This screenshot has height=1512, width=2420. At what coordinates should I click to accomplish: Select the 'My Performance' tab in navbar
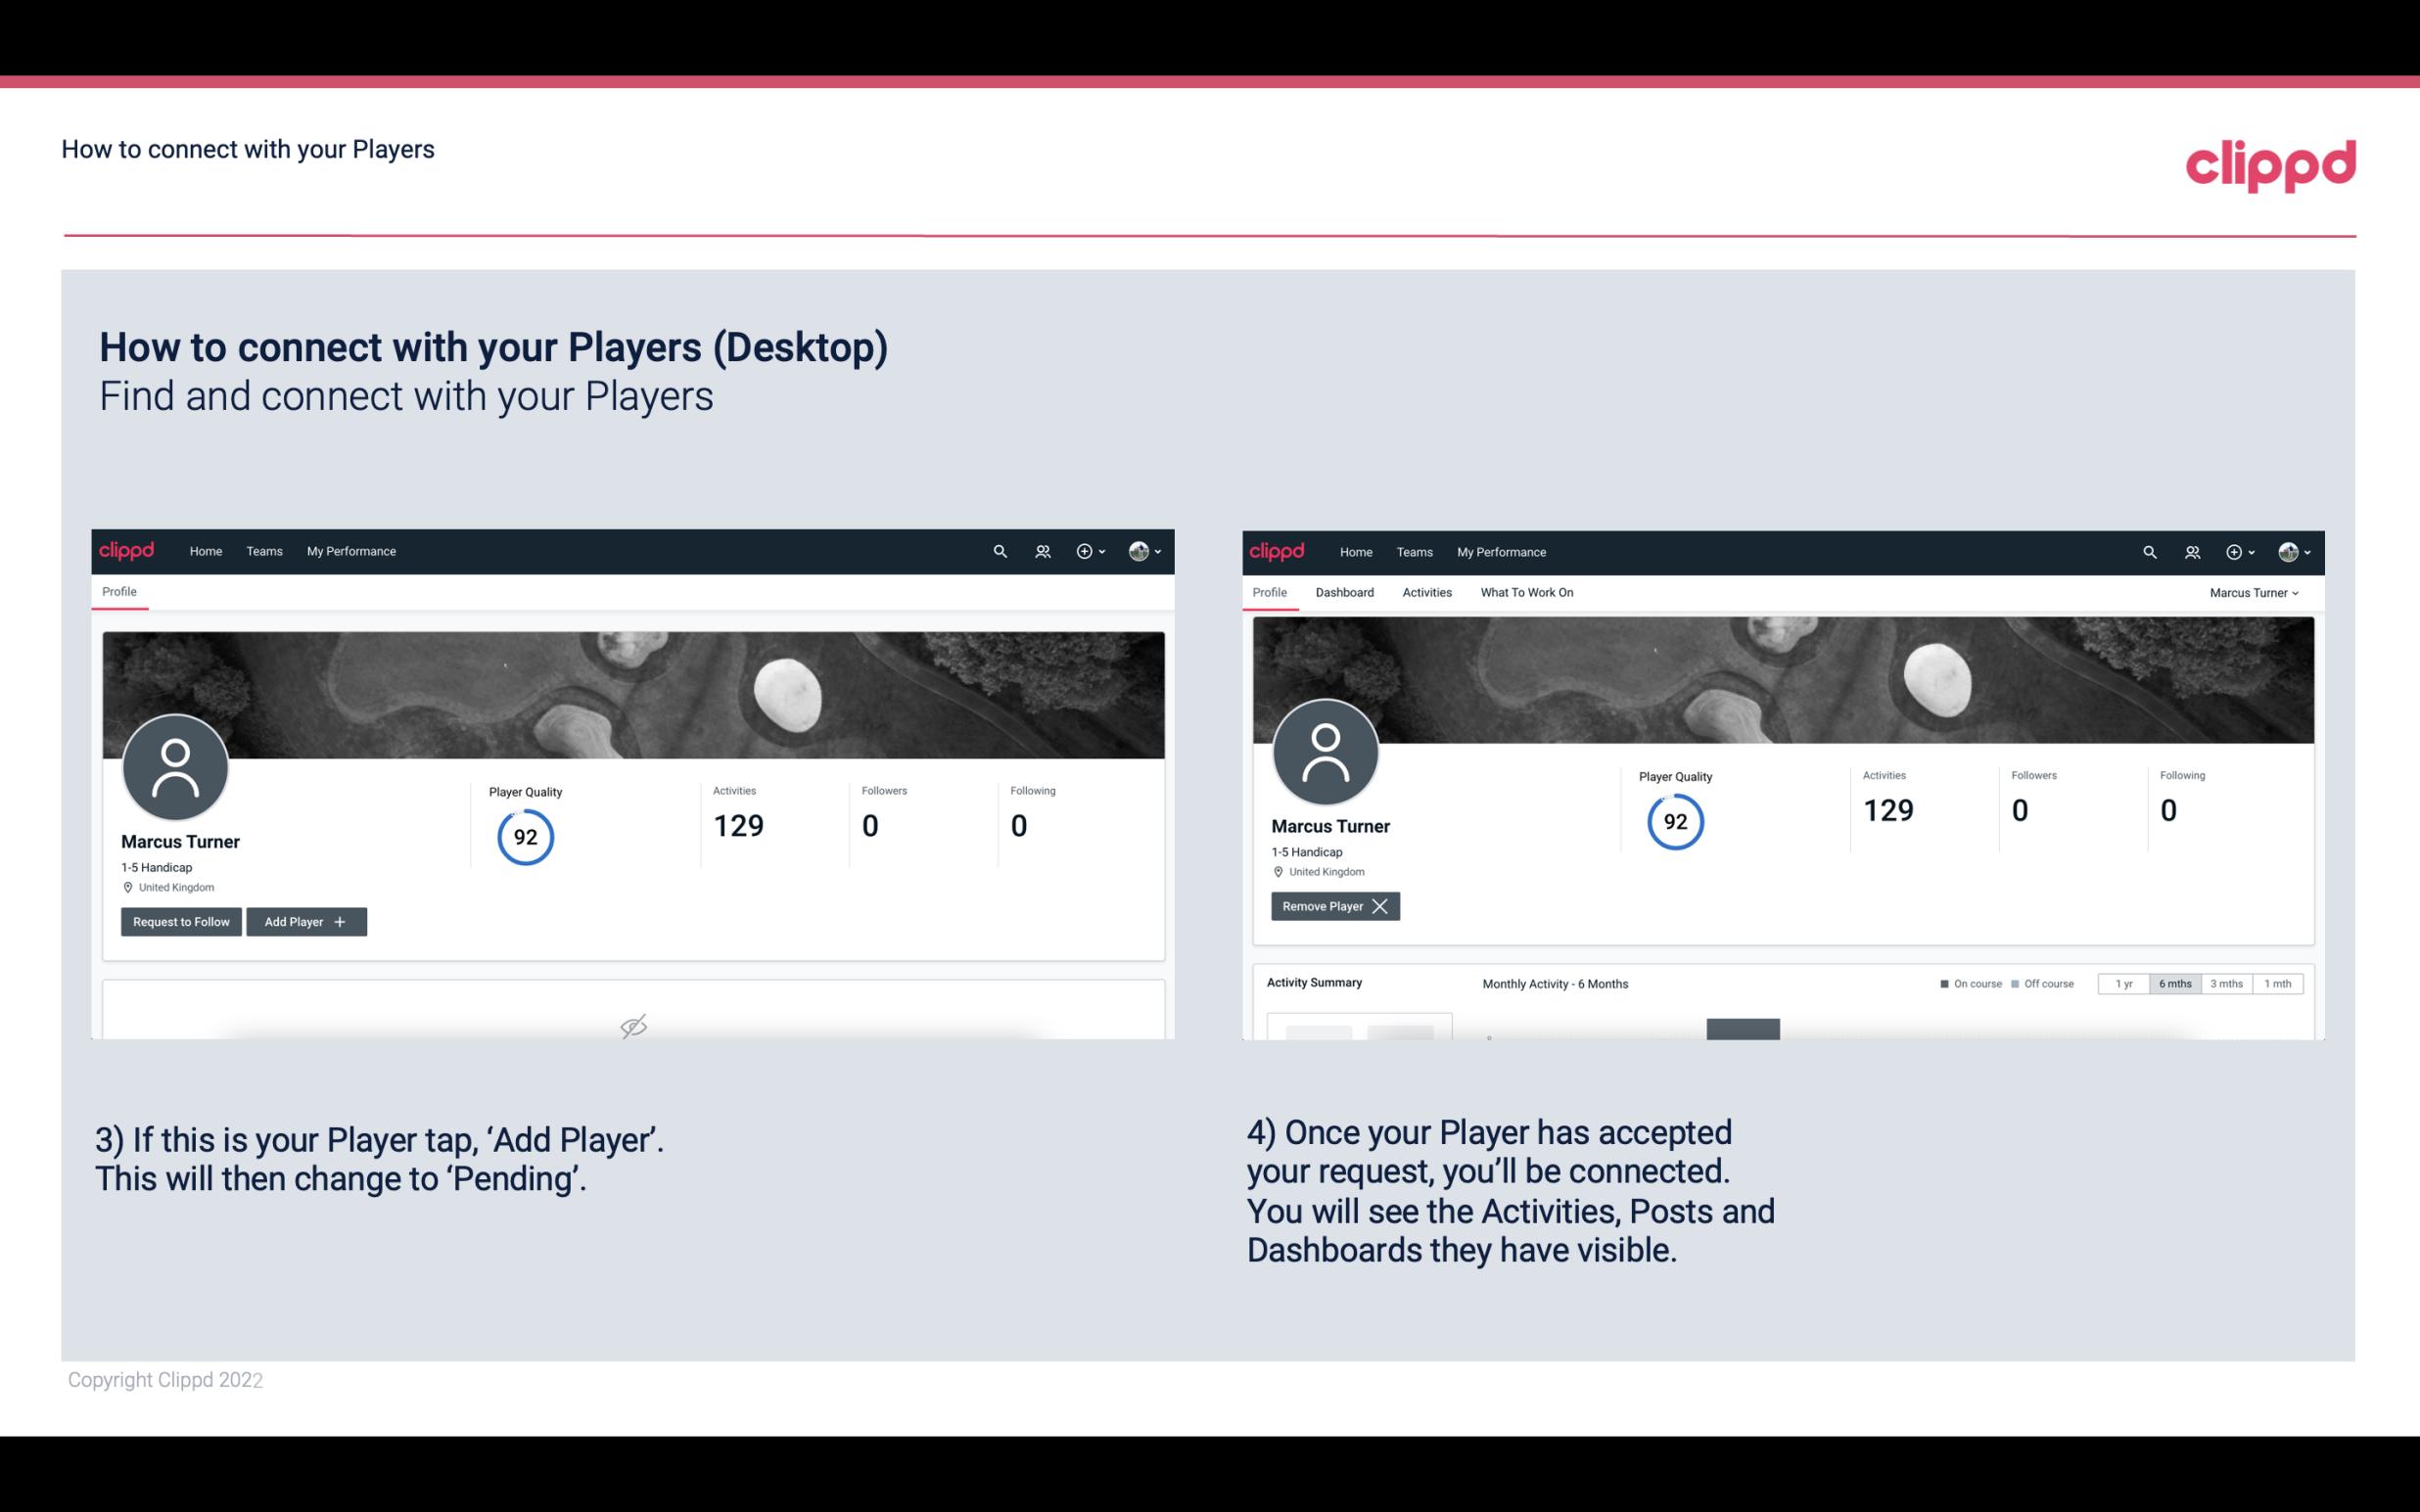pyautogui.click(x=349, y=552)
